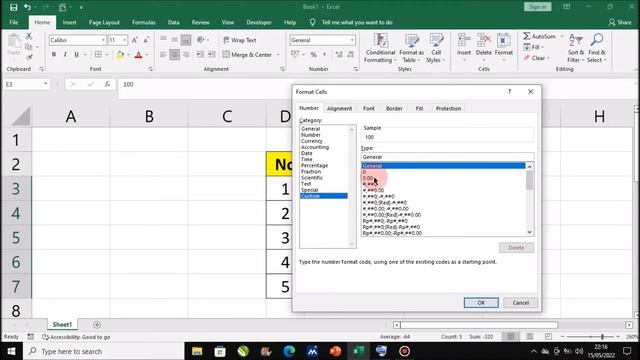640x360 pixels.
Task: Apply Percent Style to selection
Action: coord(313,54)
